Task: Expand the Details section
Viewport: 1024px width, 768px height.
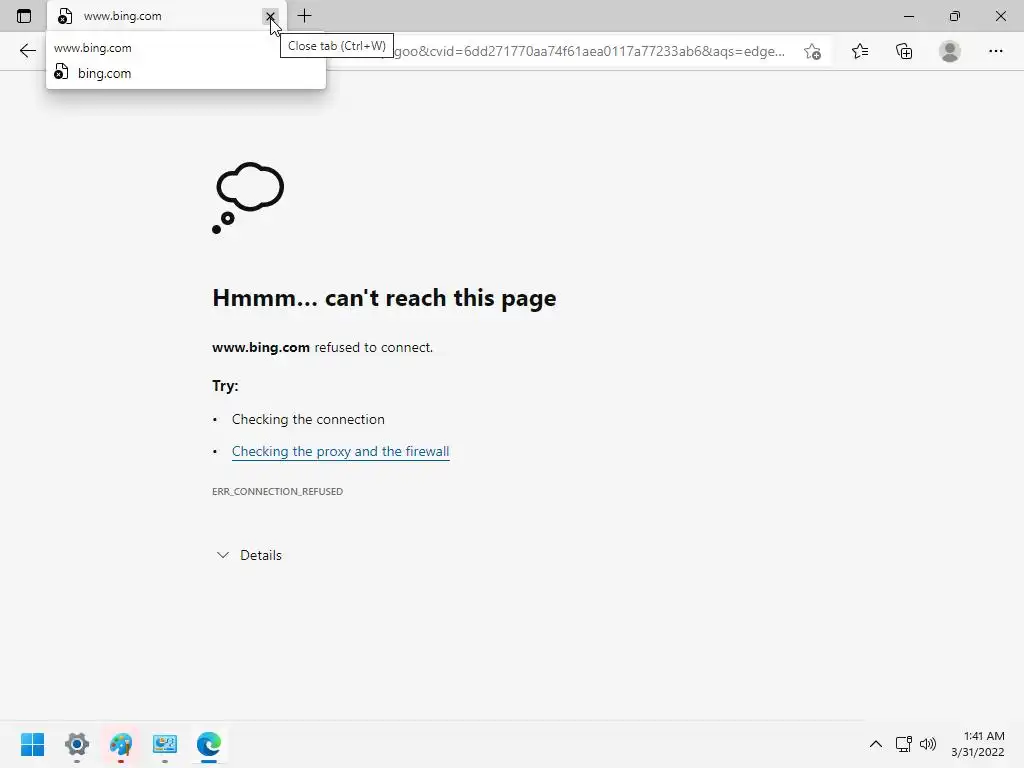Action: [x=249, y=555]
